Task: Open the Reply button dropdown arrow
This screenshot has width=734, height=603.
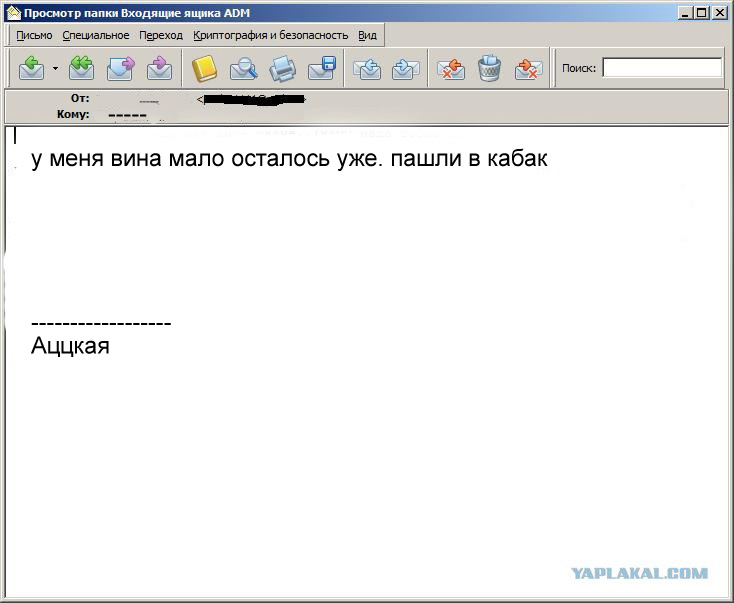Action: [x=55, y=68]
